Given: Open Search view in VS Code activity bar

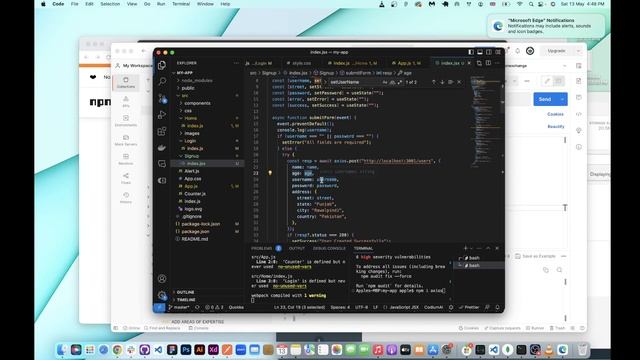Looking at the screenshot, I should pyautogui.click(x=162, y=82).
